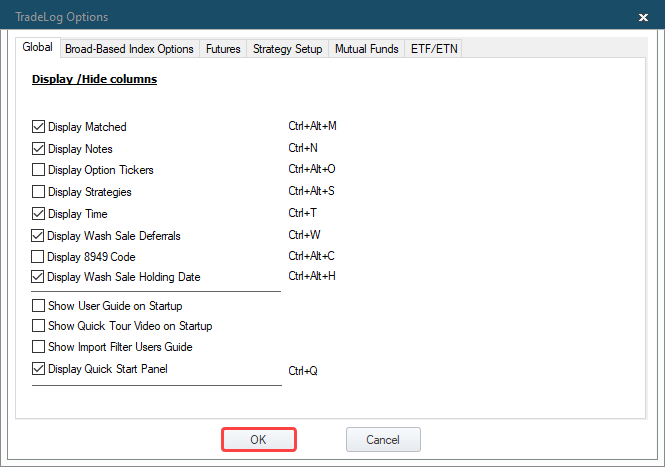Viewport: 665px width, 467px height.
Task: Open the Futures tab
Action: tap(223, 49)
